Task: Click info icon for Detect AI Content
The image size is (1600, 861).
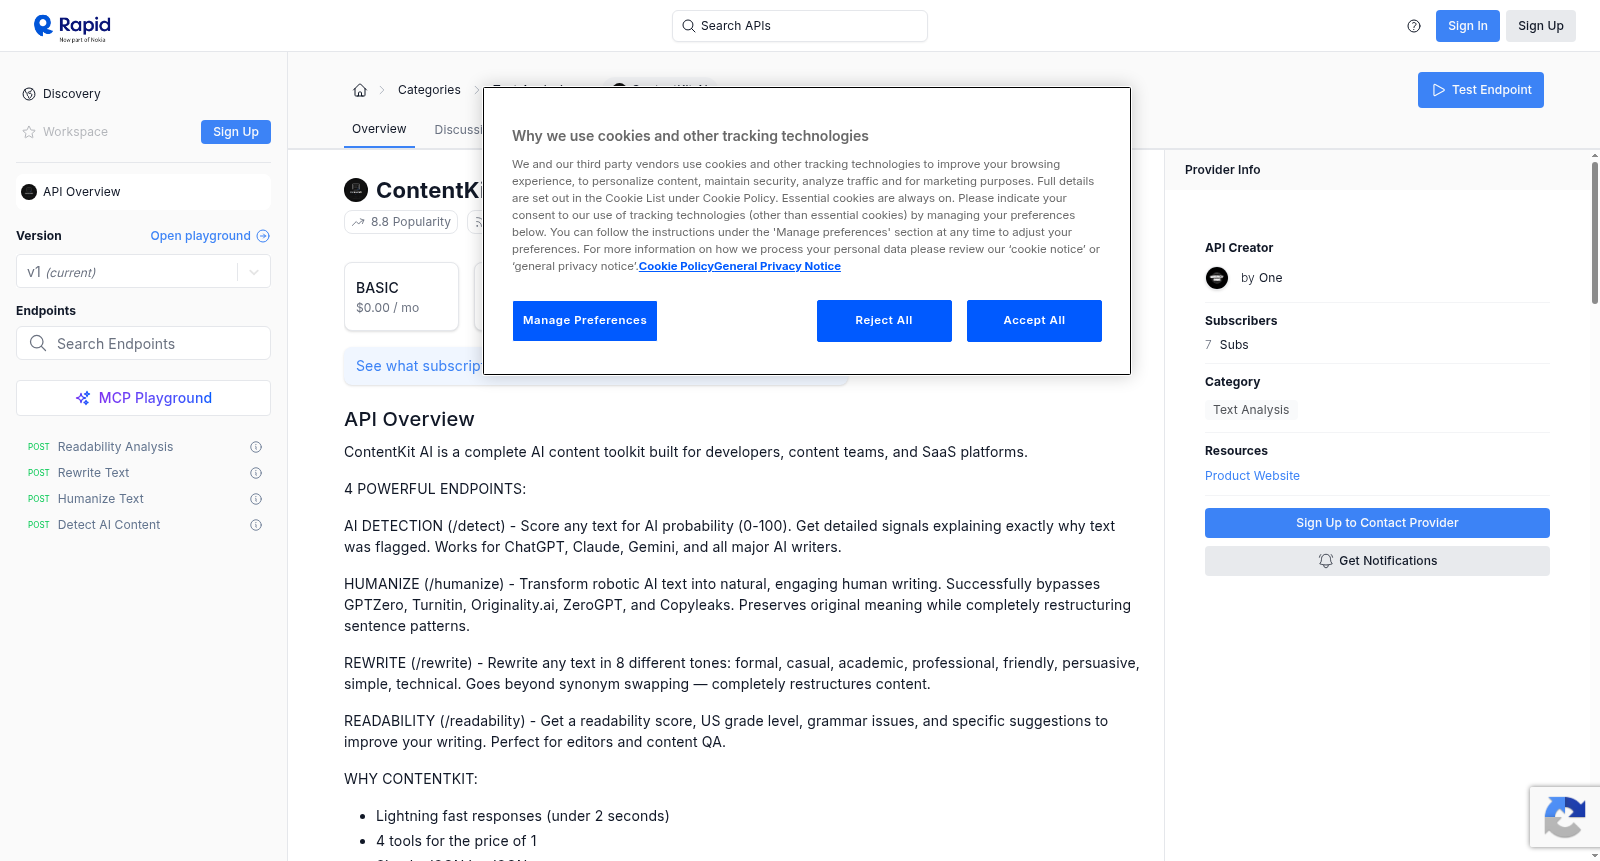Action: tap(256, 525)
